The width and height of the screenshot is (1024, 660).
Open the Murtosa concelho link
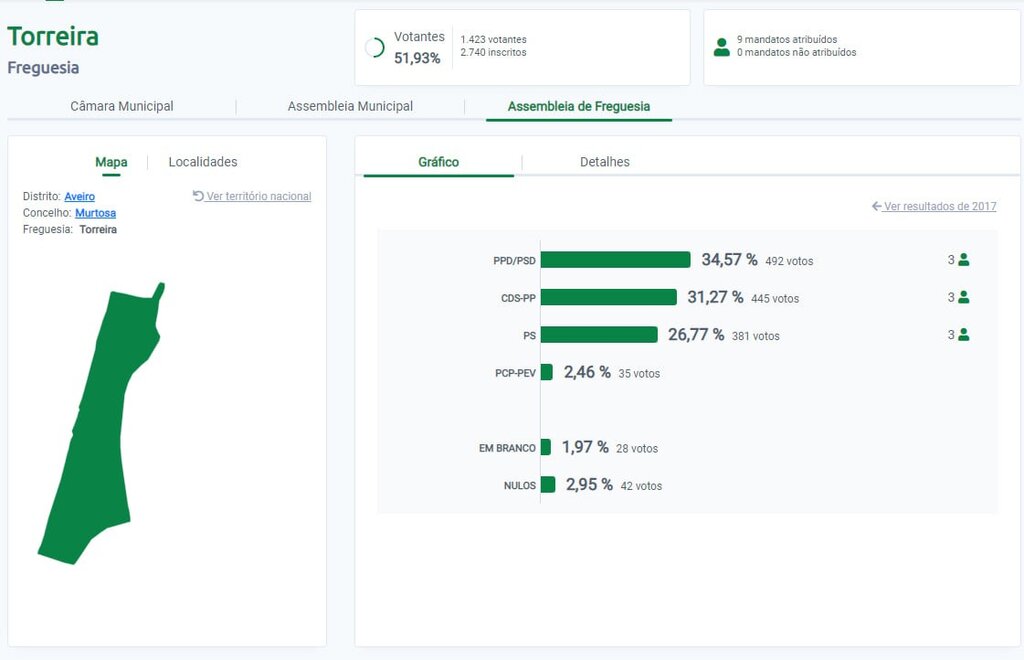95,213
